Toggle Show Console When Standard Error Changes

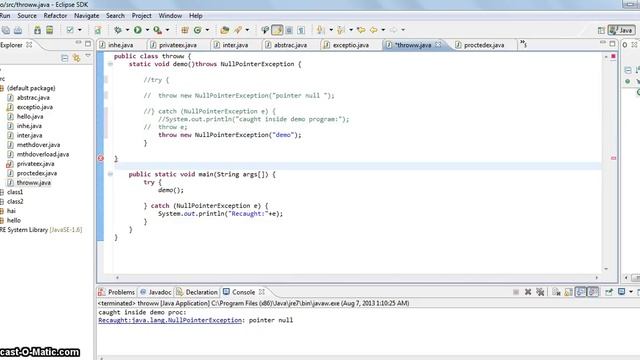click(x=593, y=292)
